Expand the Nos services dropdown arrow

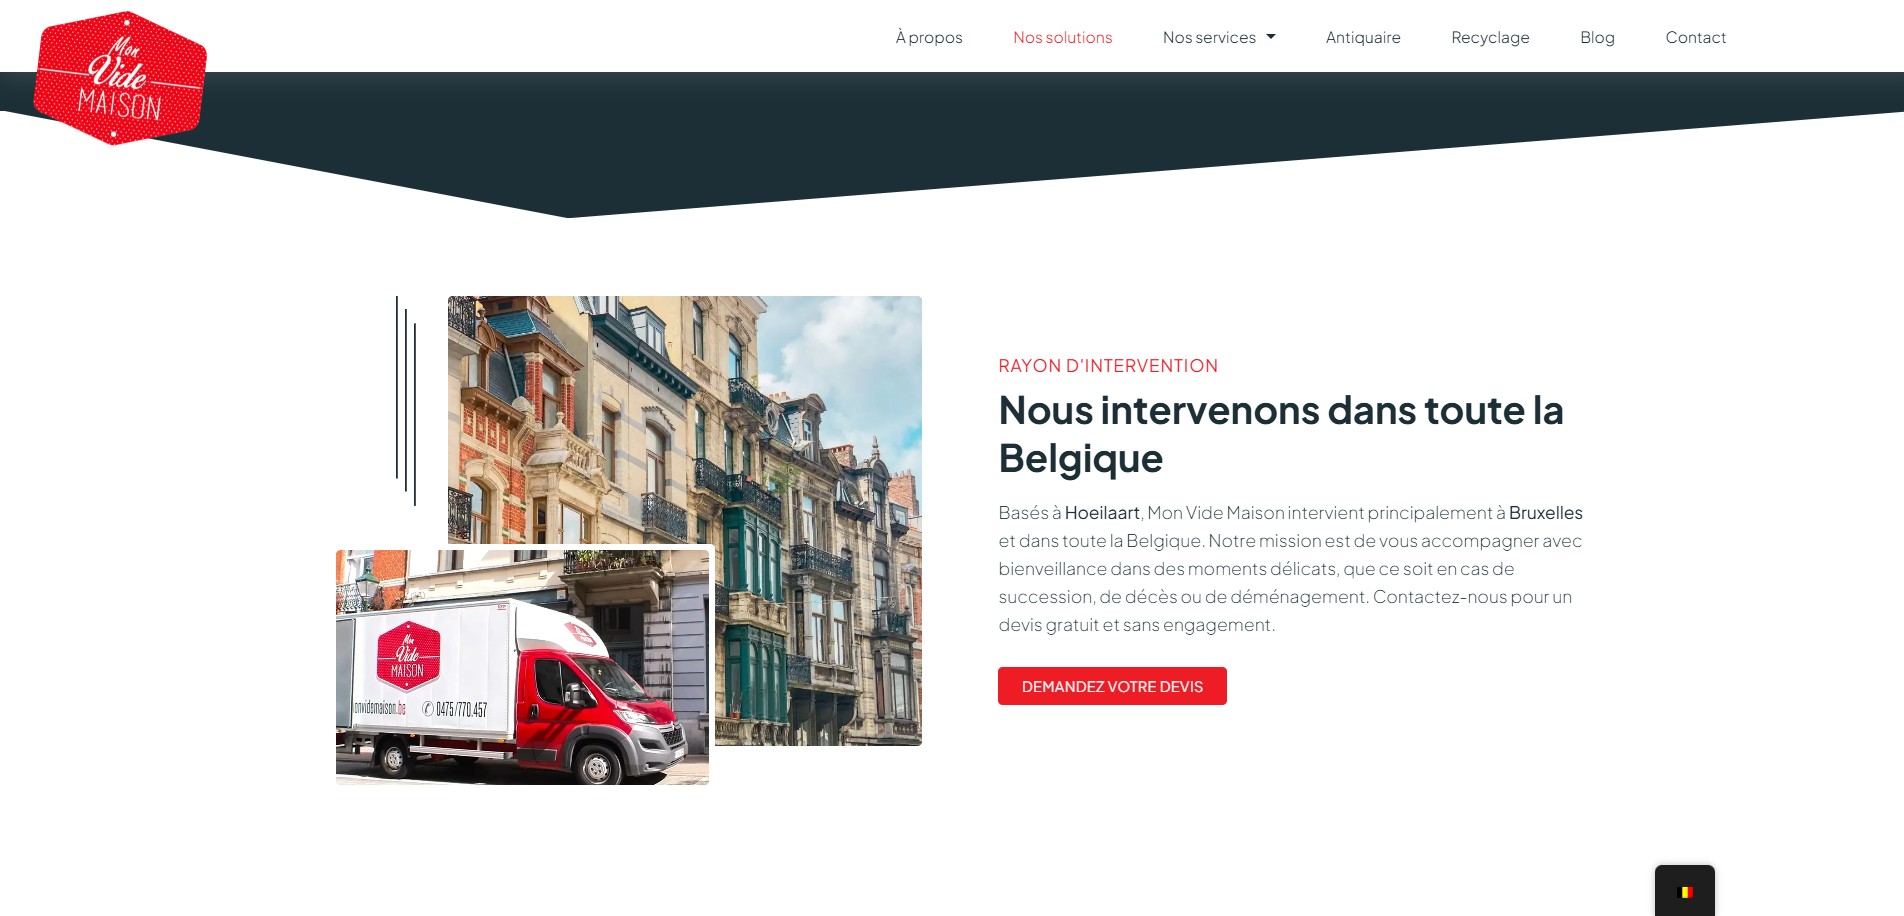tap(1271, 37)
